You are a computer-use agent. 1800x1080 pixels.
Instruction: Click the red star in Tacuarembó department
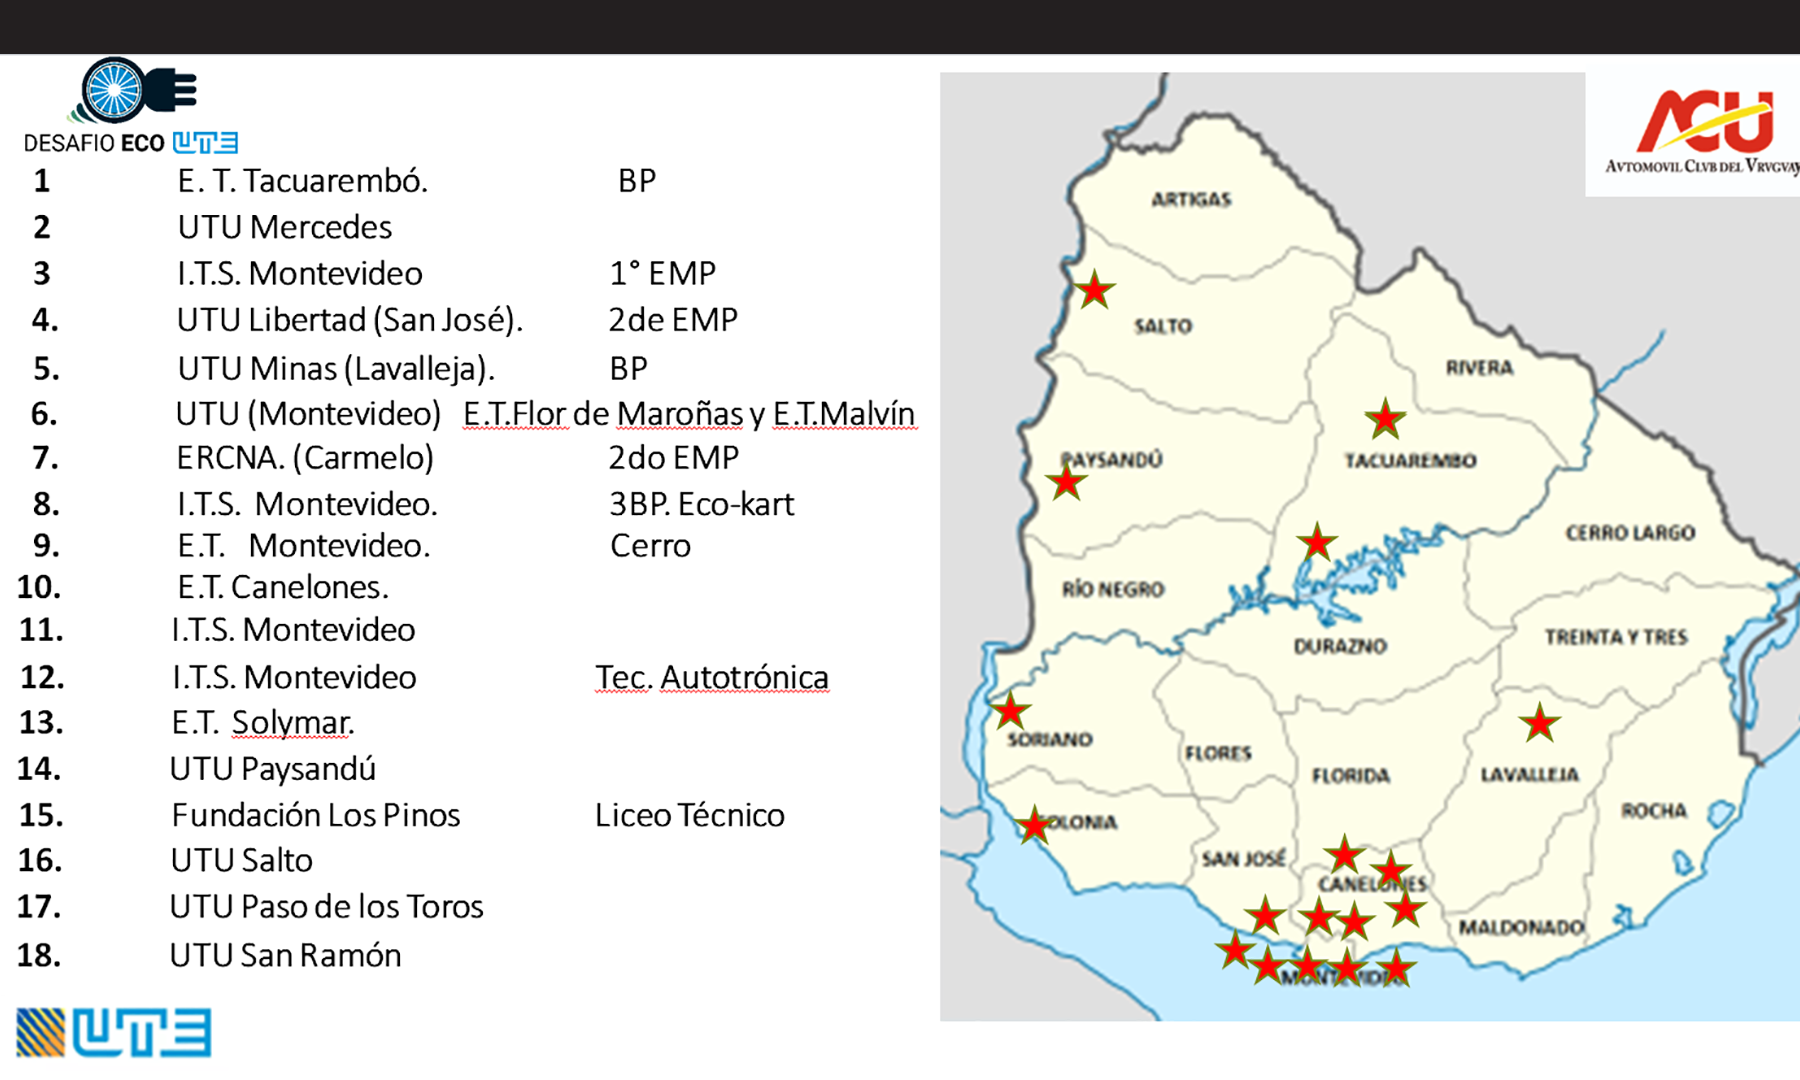click(1385, 419)
